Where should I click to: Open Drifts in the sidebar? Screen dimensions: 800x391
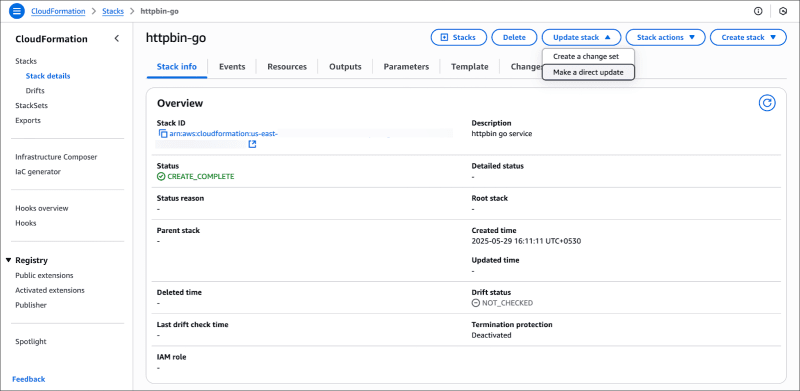pyautogui.click(x=35, y=91)
